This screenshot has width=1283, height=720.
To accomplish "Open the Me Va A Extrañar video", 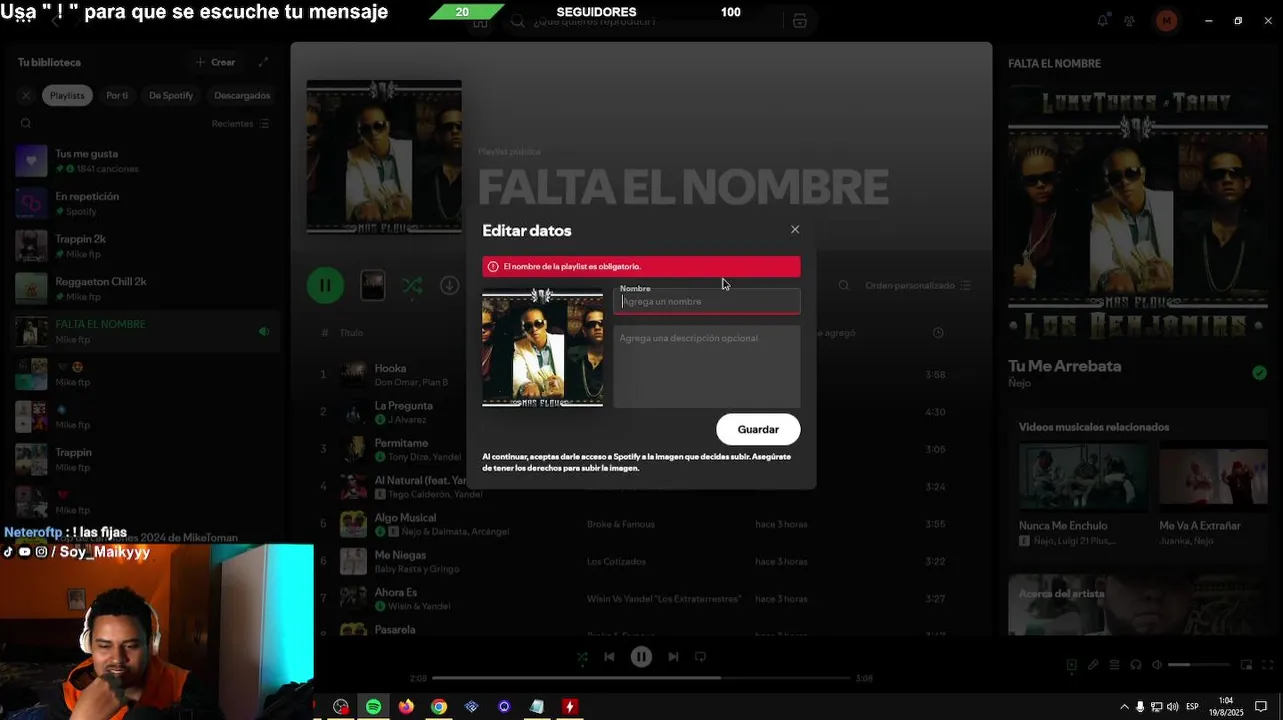I will 1214,477.
